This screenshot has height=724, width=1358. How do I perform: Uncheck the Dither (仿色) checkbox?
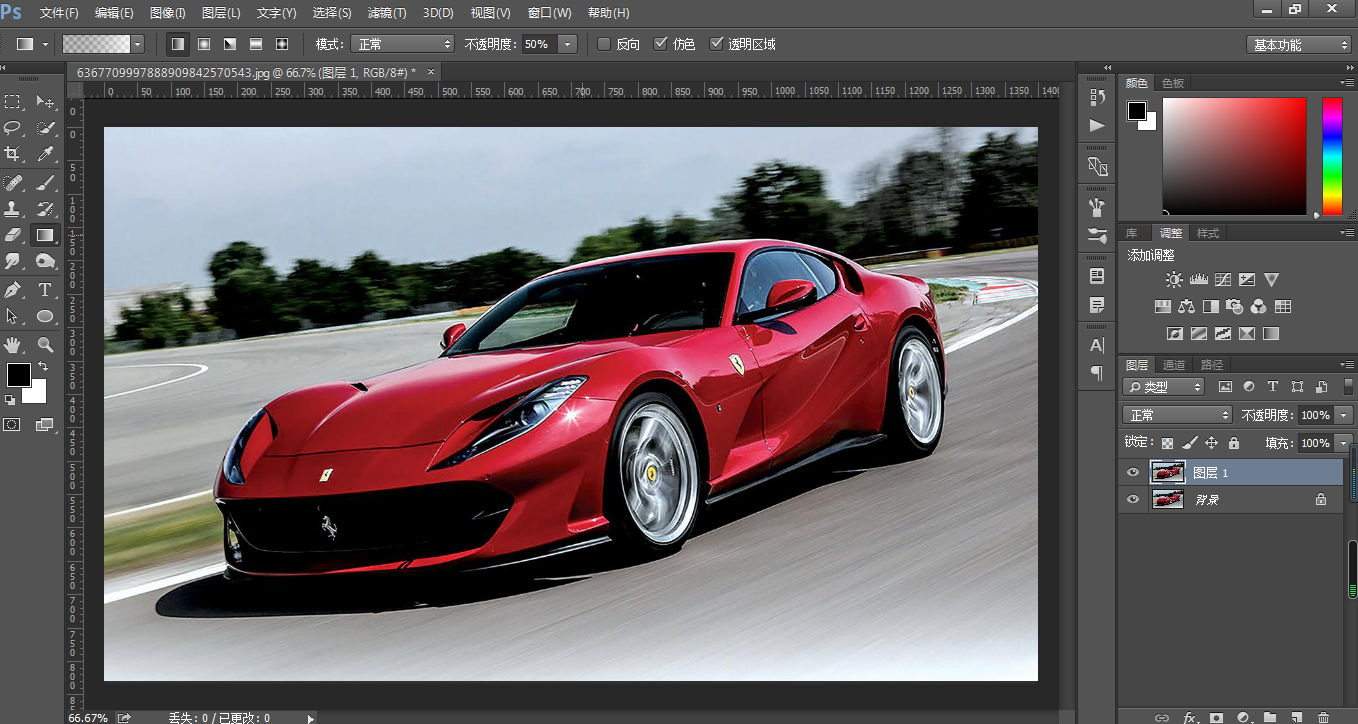coord(660,44)
